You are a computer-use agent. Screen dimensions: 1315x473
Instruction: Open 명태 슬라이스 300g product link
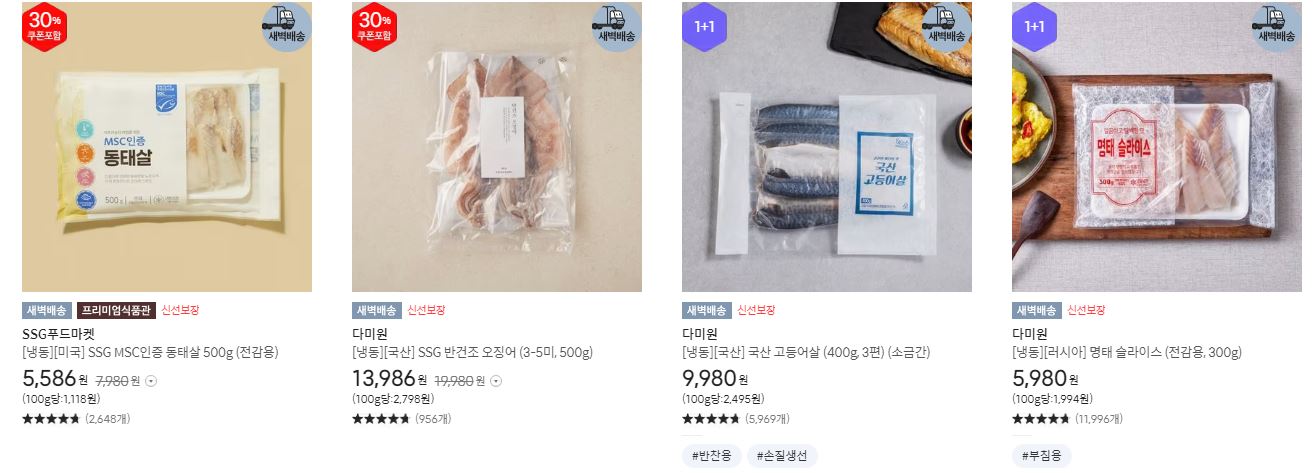point(1127,352)
